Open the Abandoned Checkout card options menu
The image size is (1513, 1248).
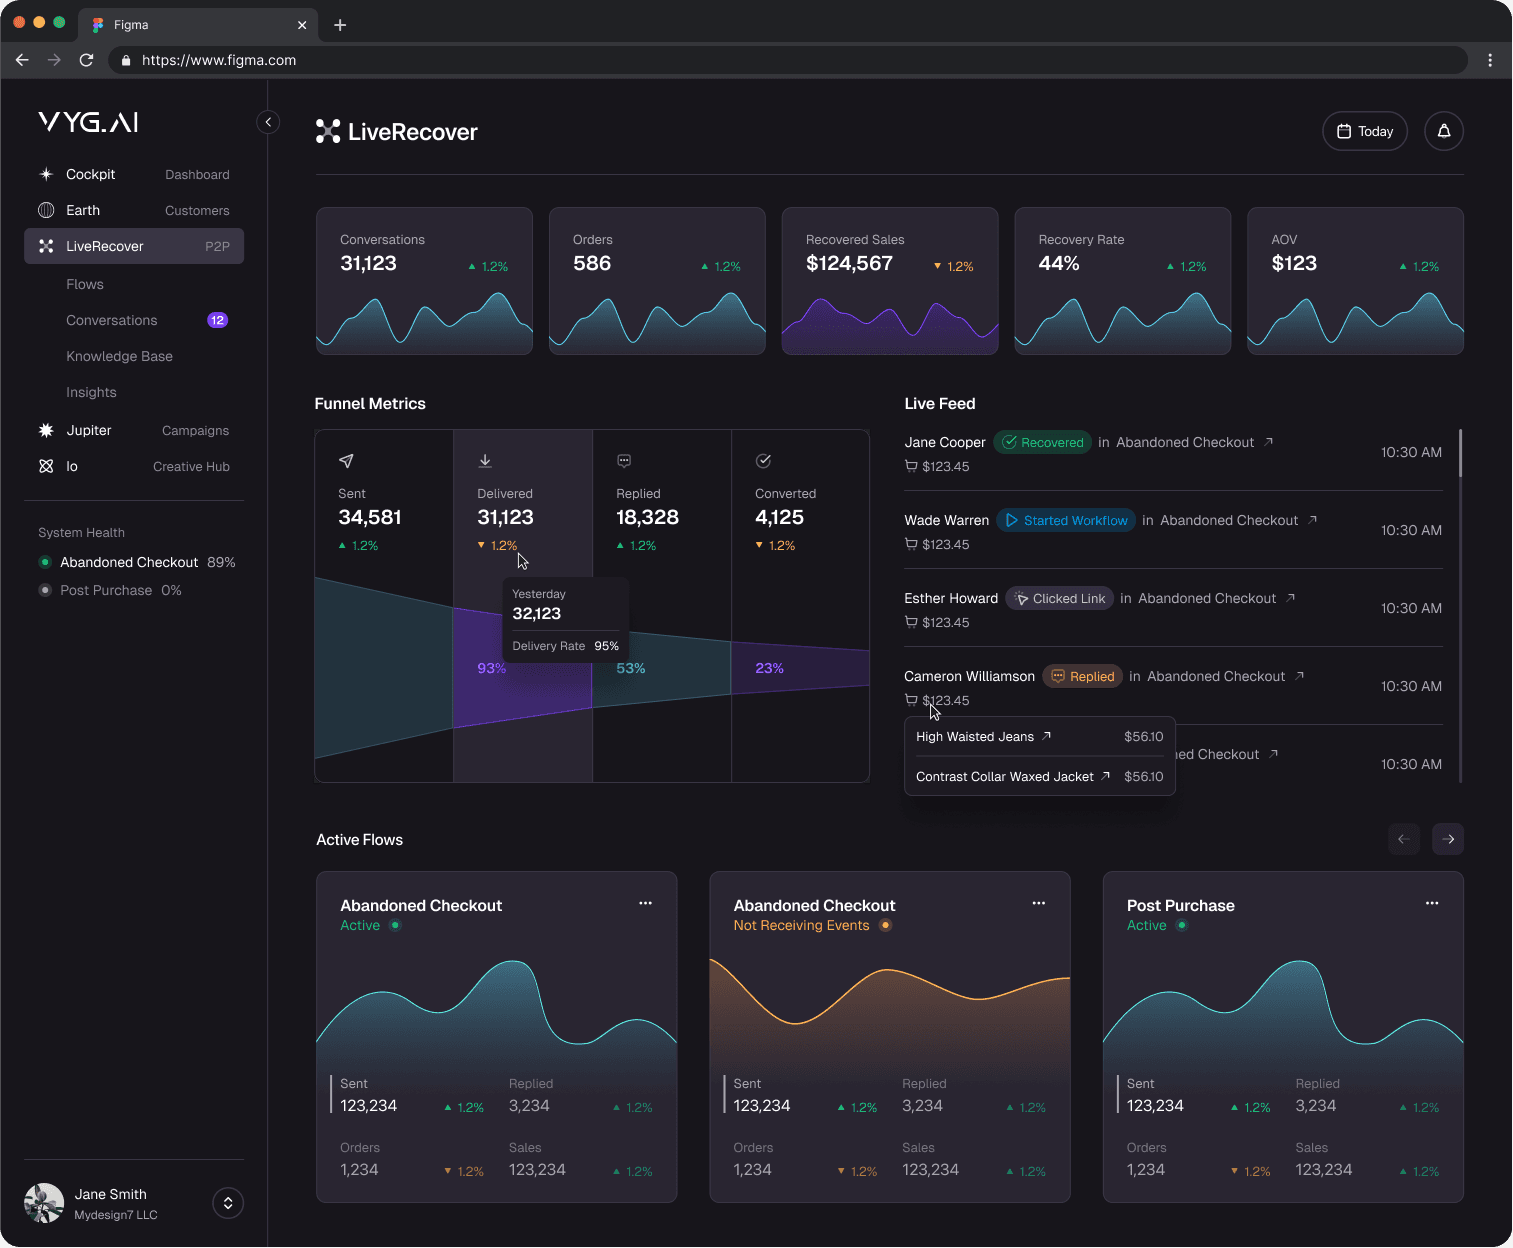point(645,903)
